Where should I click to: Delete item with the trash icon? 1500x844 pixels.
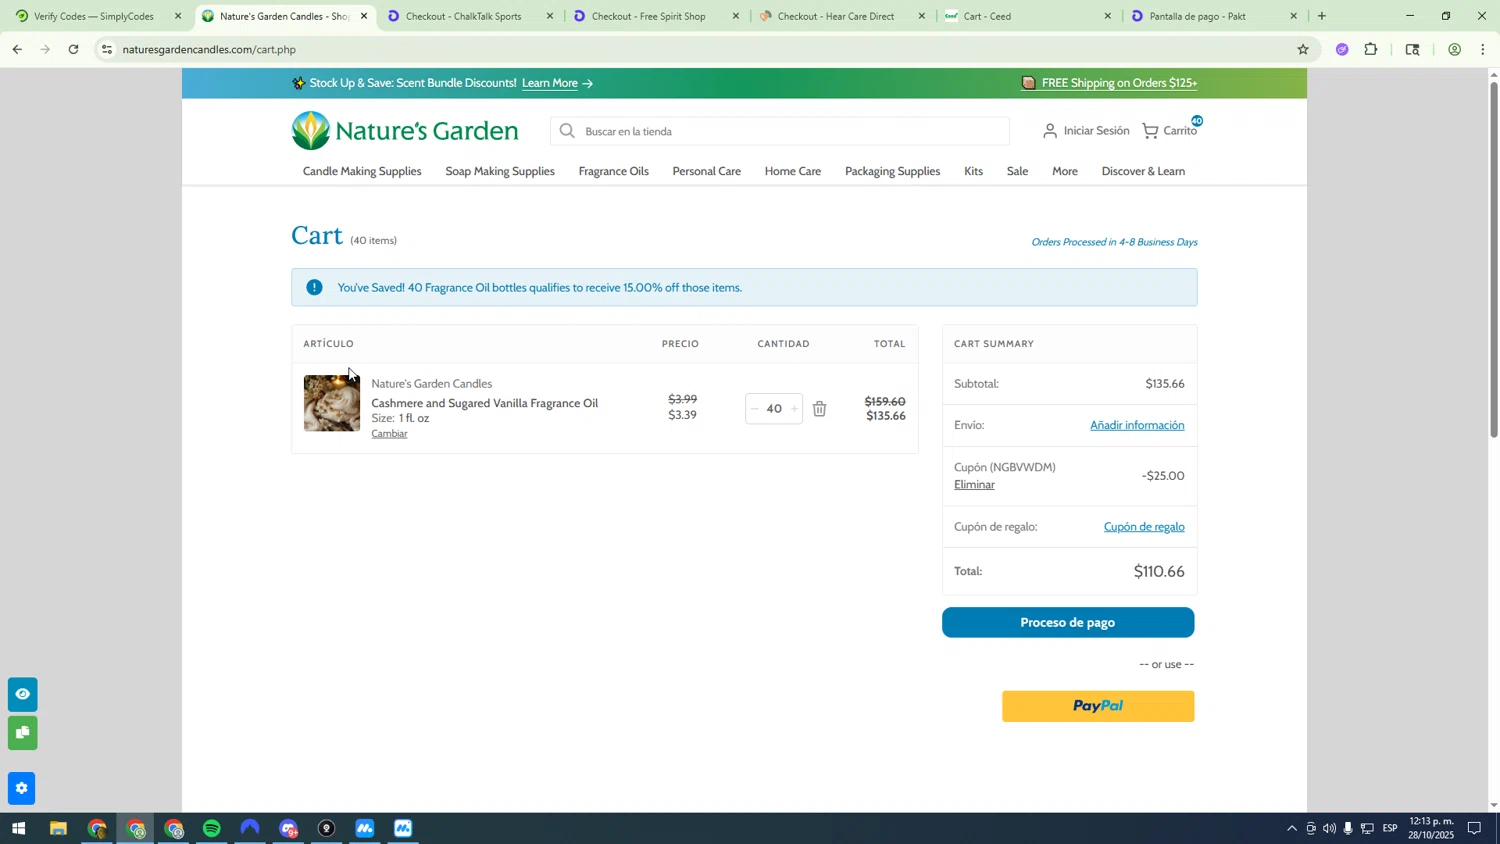[x=819, y=409]
